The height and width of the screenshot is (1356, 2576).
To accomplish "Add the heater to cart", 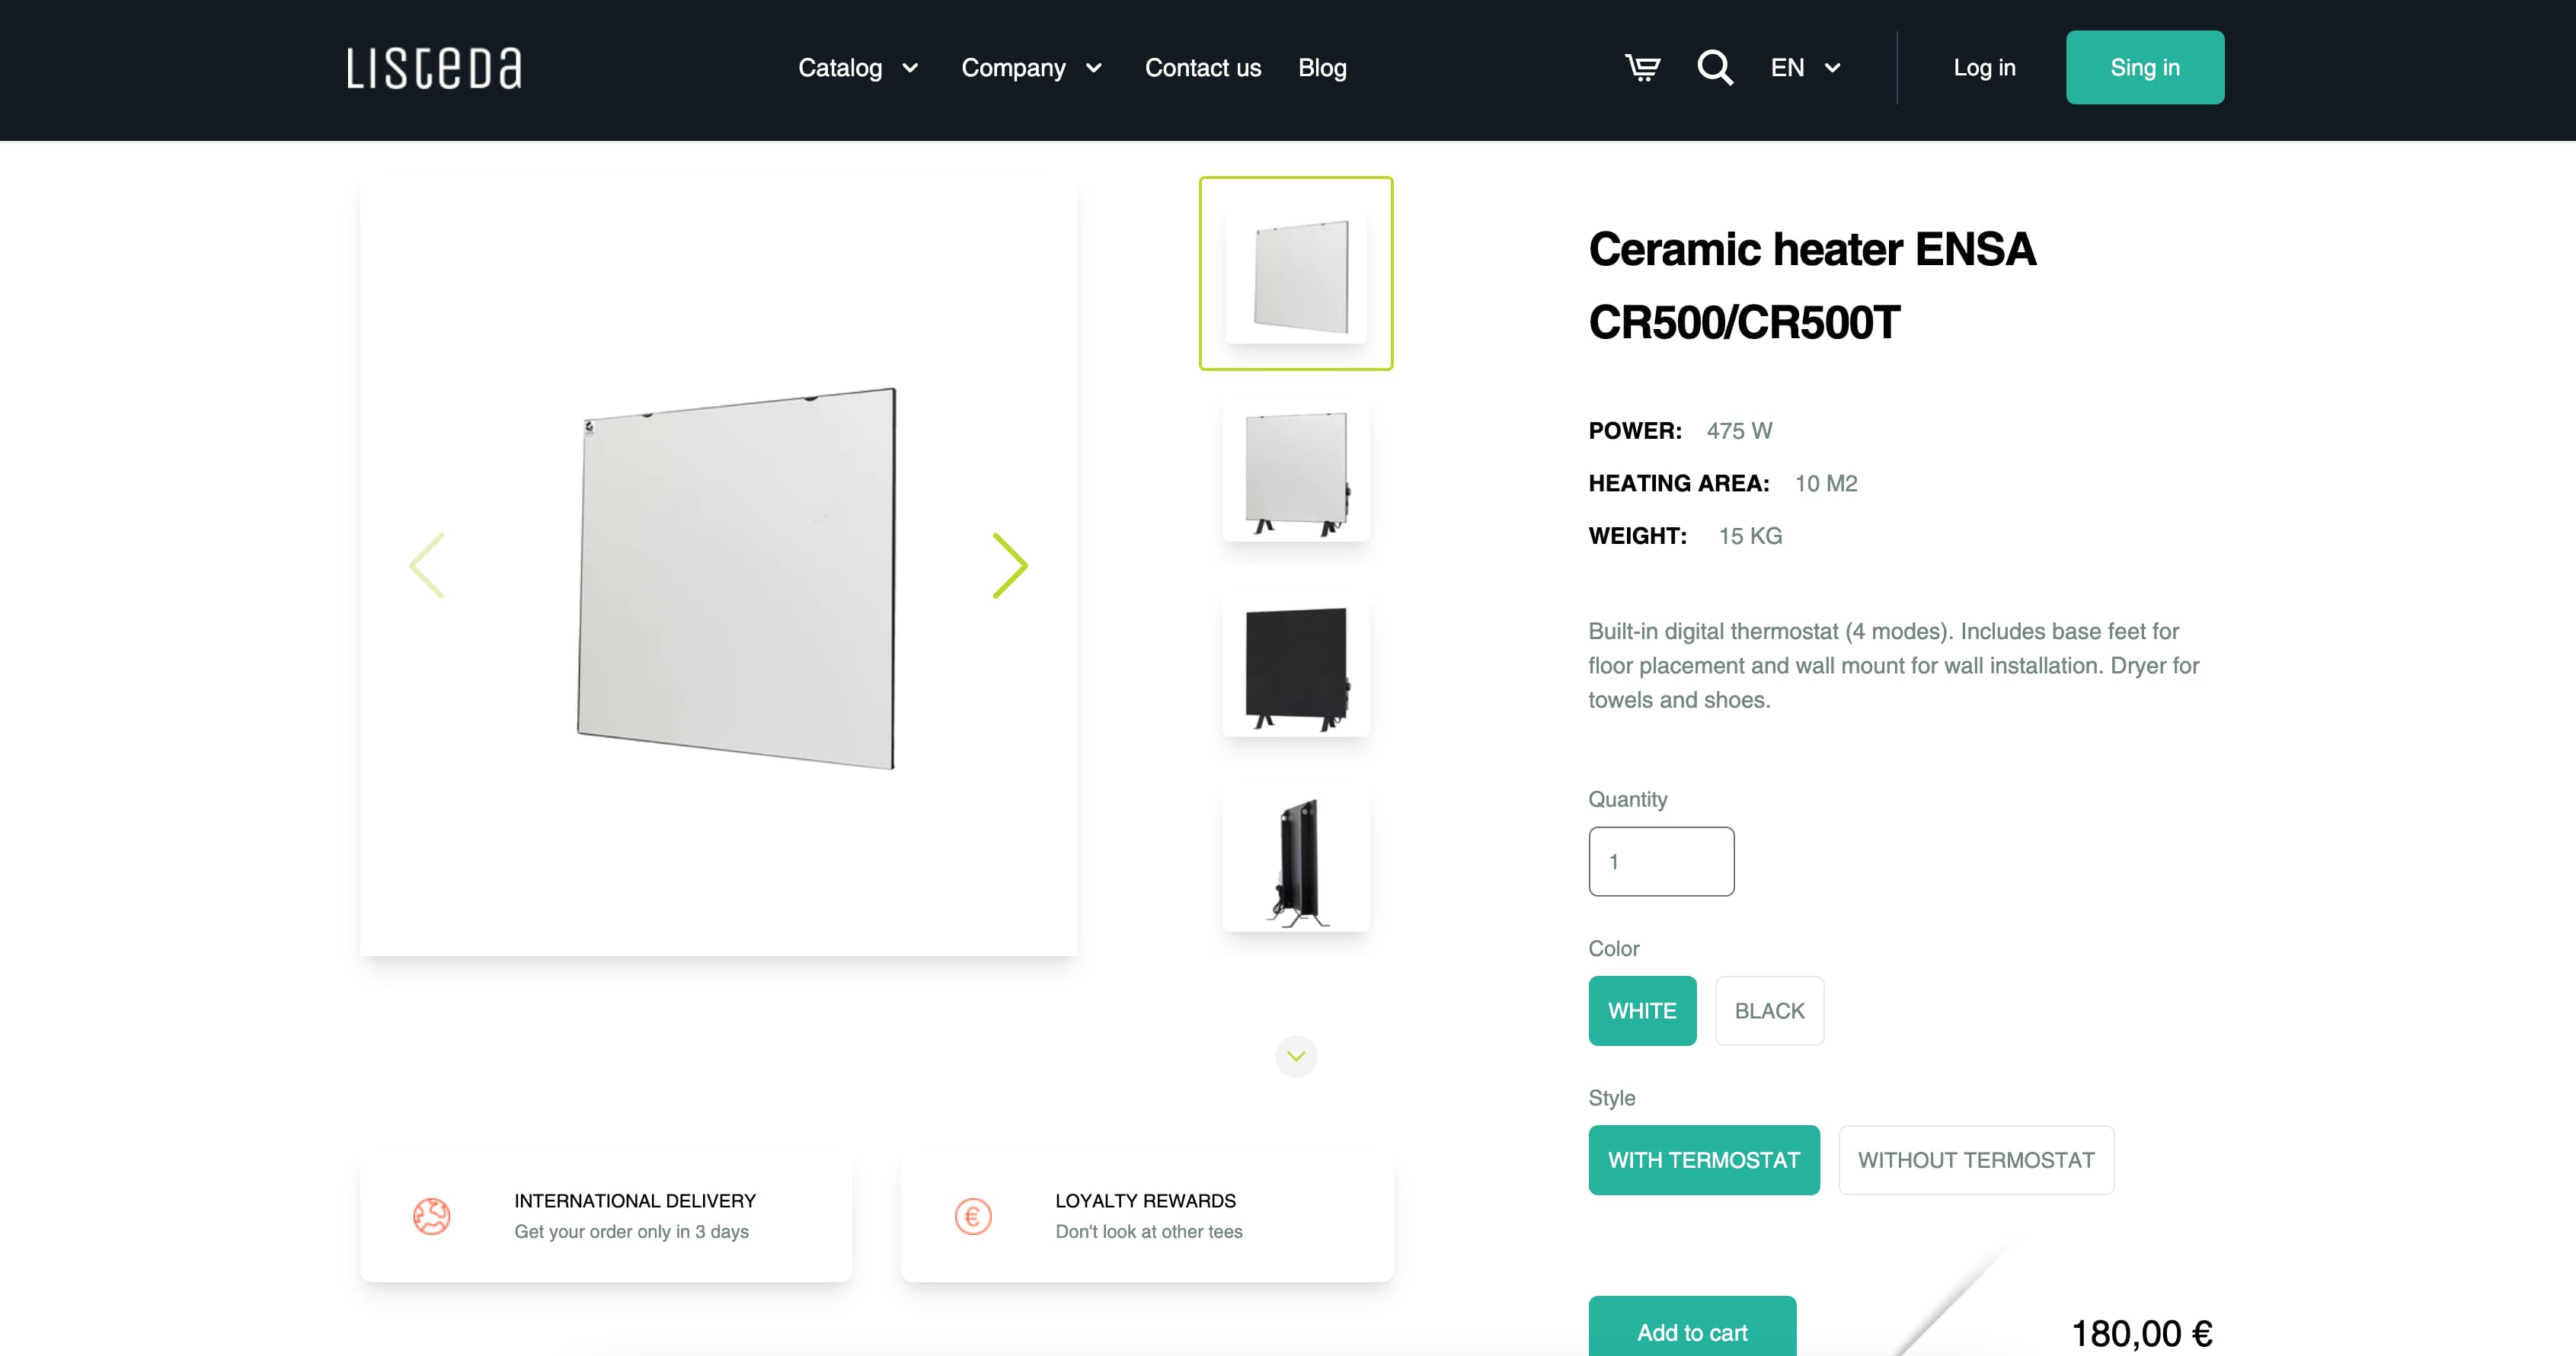I will (x=1692, y=1330).
